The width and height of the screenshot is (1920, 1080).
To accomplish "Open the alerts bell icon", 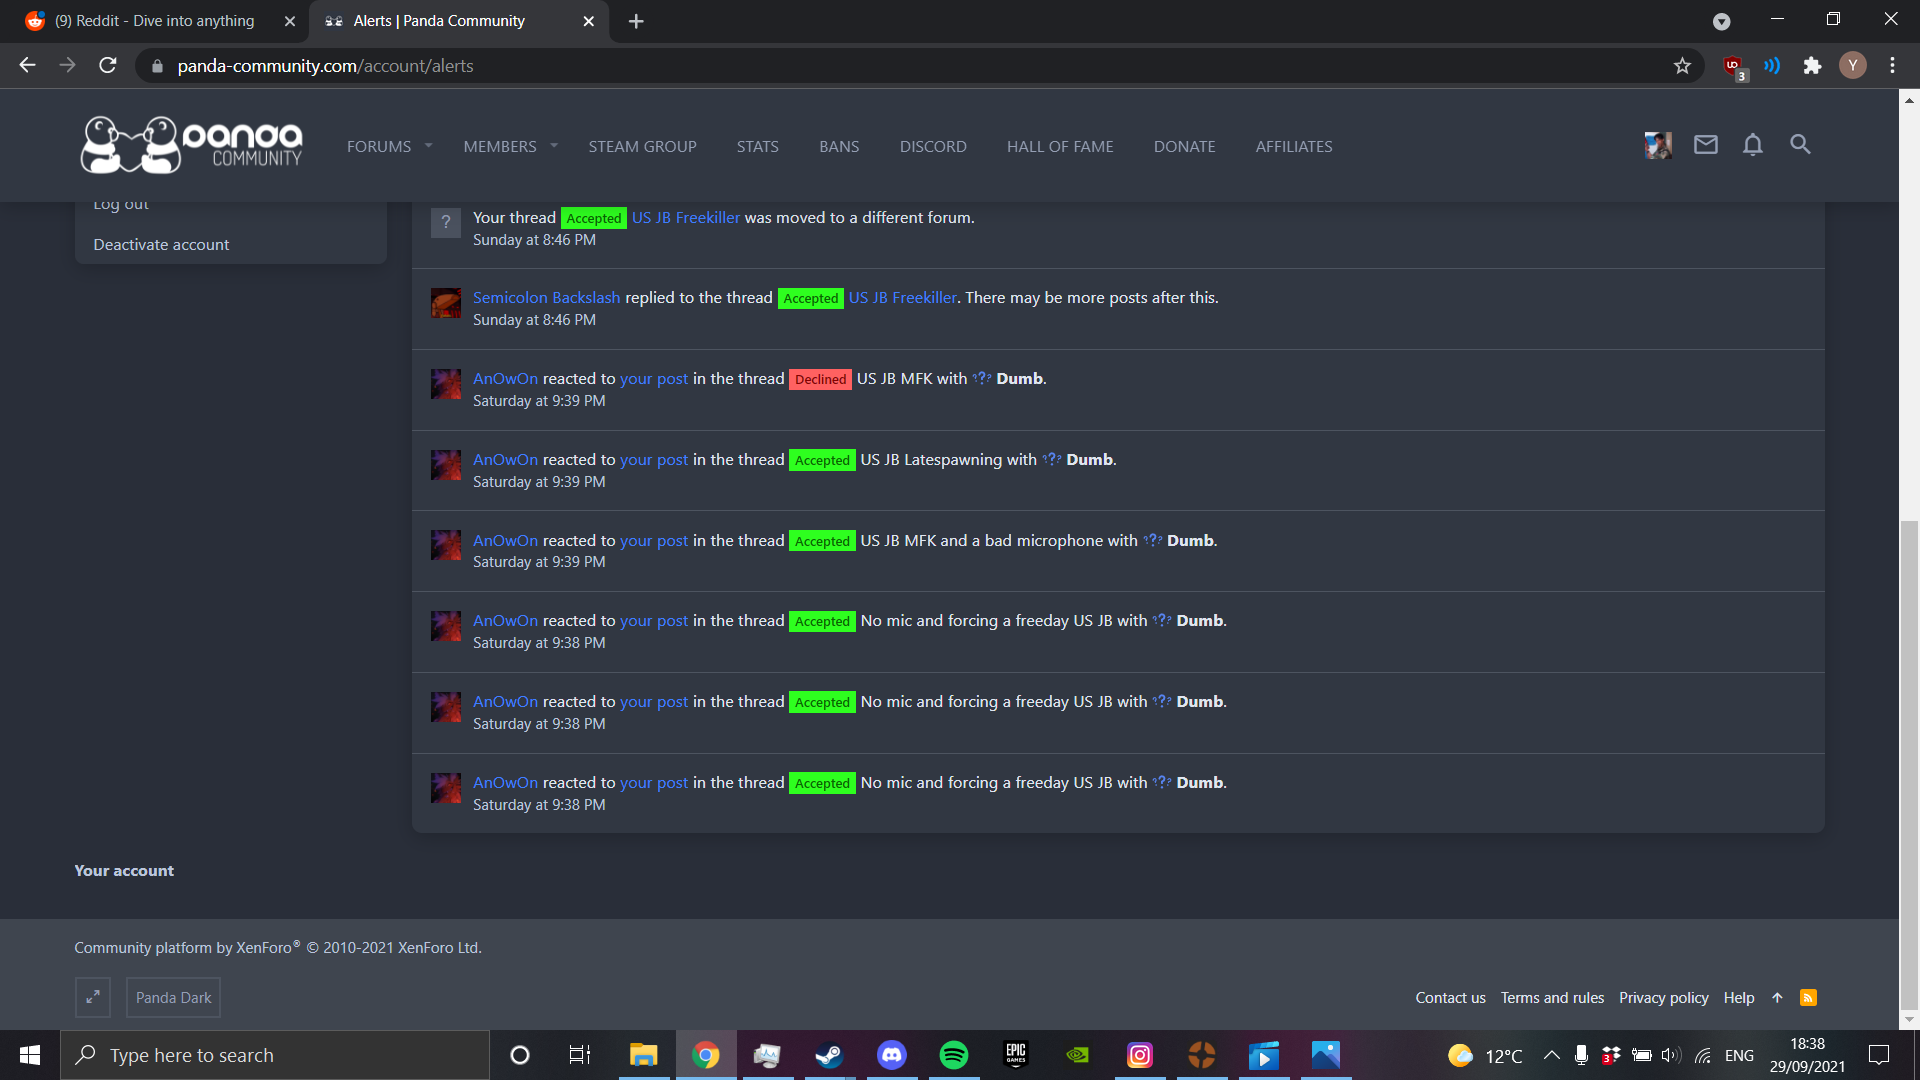I will point(1752,145).
